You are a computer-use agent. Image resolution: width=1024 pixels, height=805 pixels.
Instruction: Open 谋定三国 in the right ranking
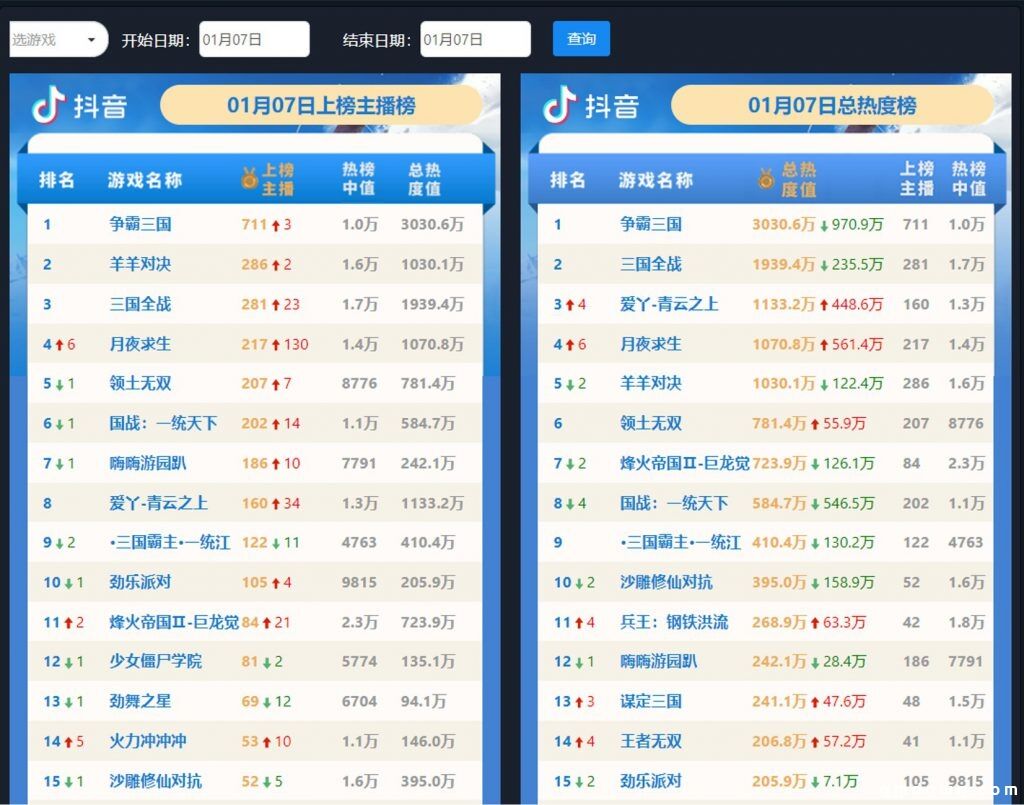tap(651, 701)
